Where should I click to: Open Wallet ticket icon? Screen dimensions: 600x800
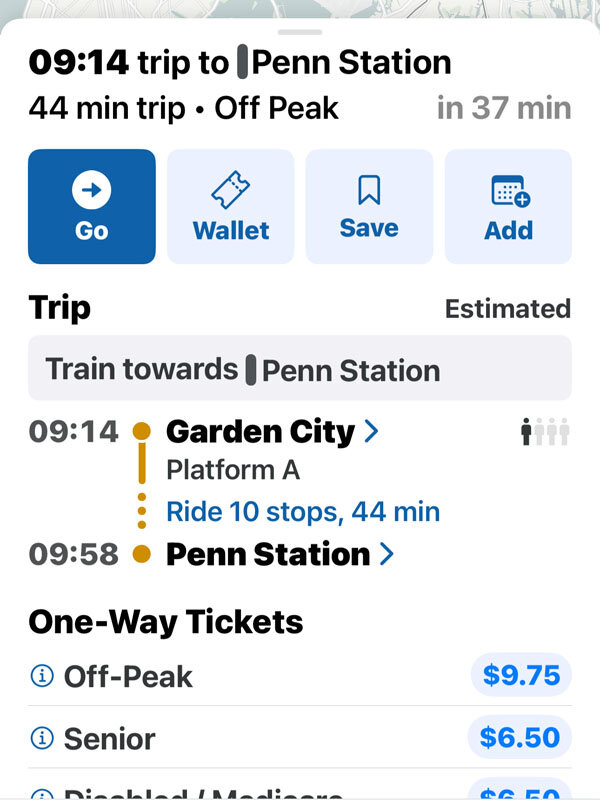pos(231,190)
